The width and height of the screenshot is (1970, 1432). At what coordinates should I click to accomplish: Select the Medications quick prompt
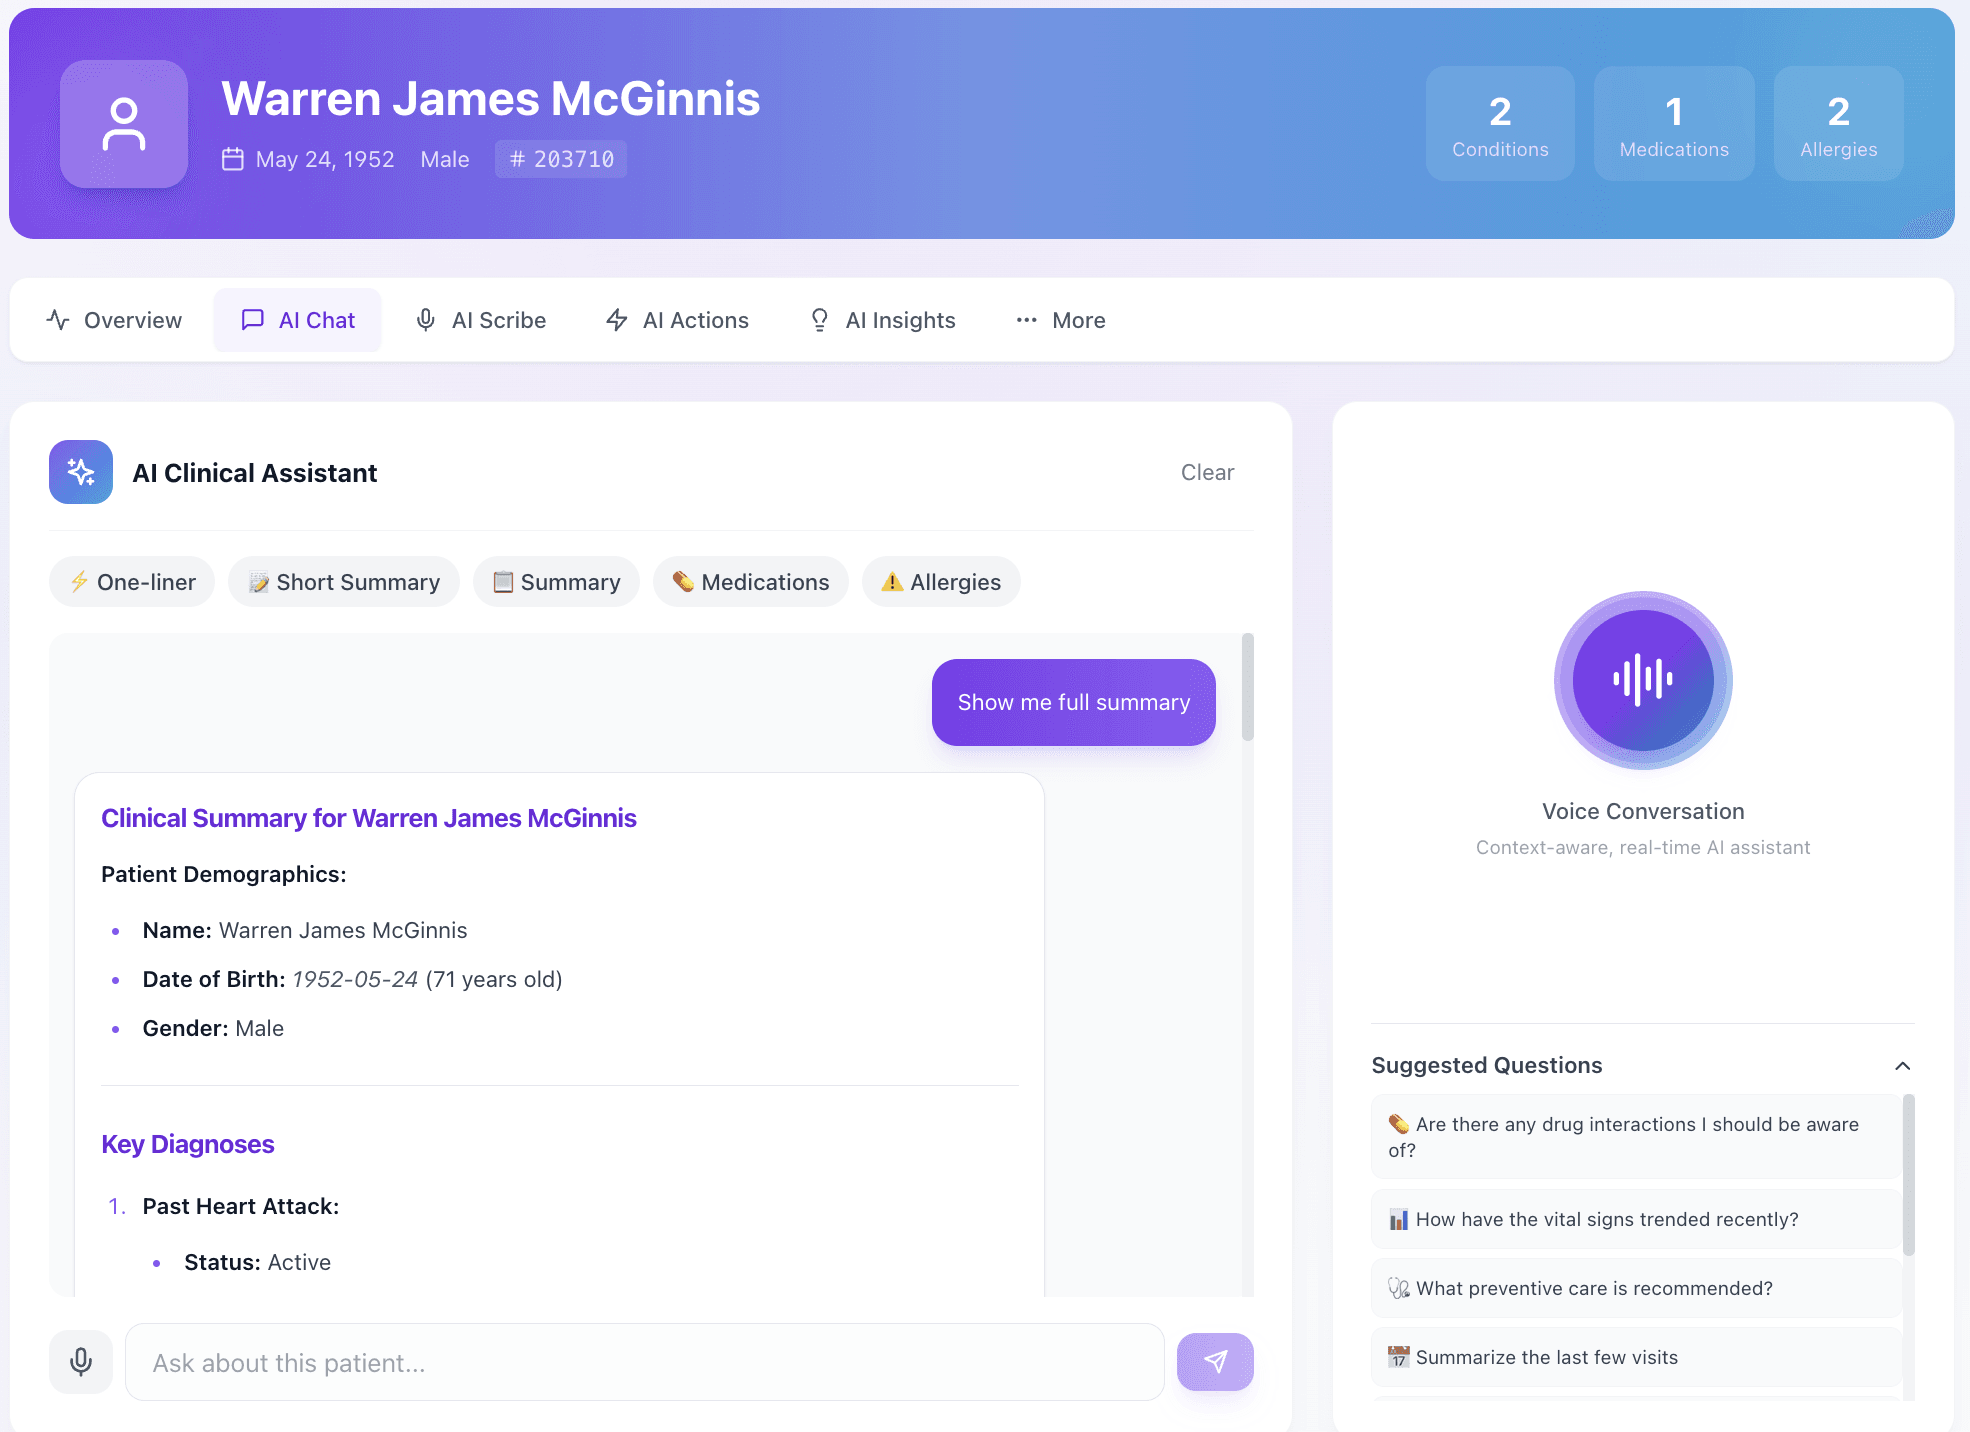coord(750,581)
